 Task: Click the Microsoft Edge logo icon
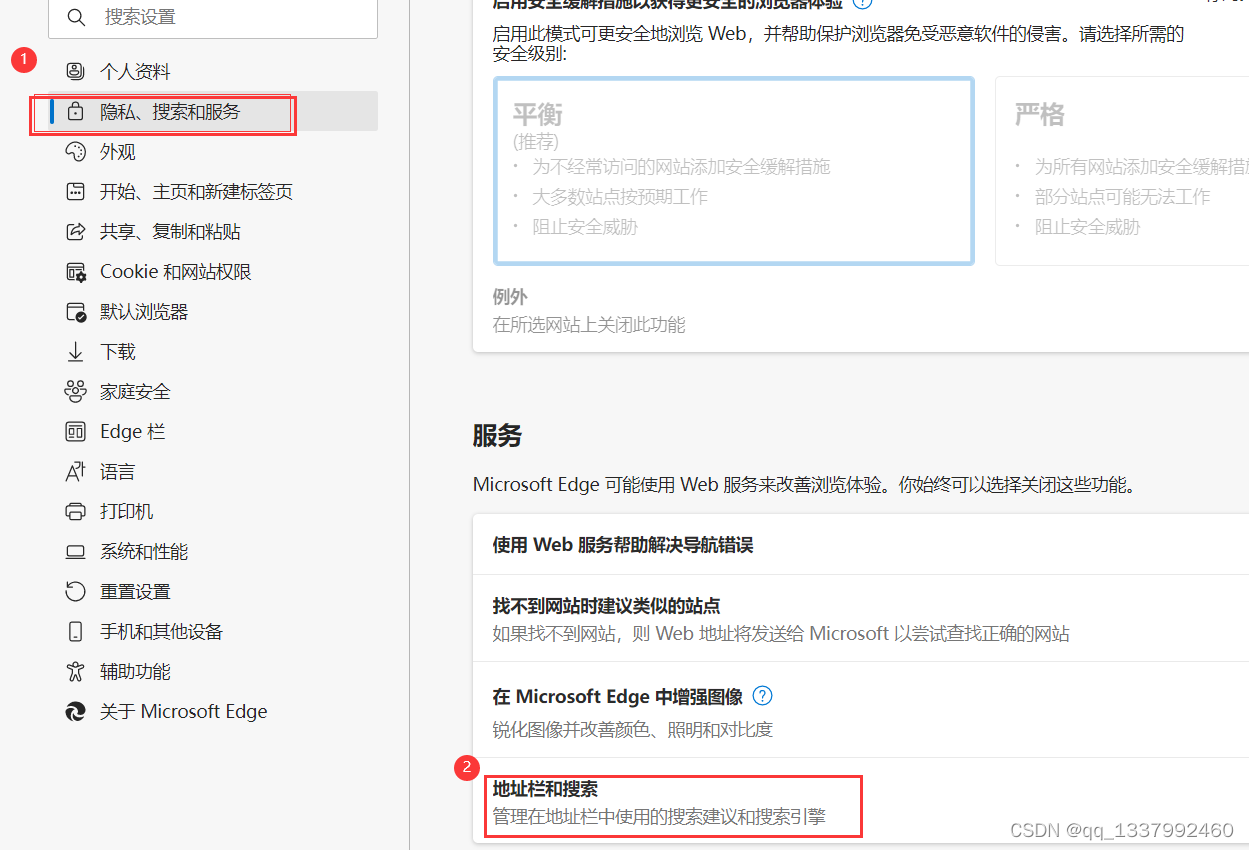pyautogui.click(x=75, y=711)
